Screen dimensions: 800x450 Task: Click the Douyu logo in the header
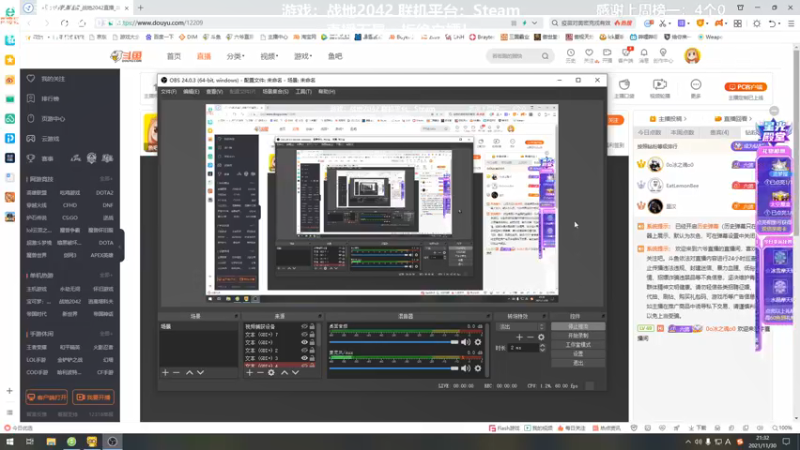pyautogui.click(x=126, y=56)
